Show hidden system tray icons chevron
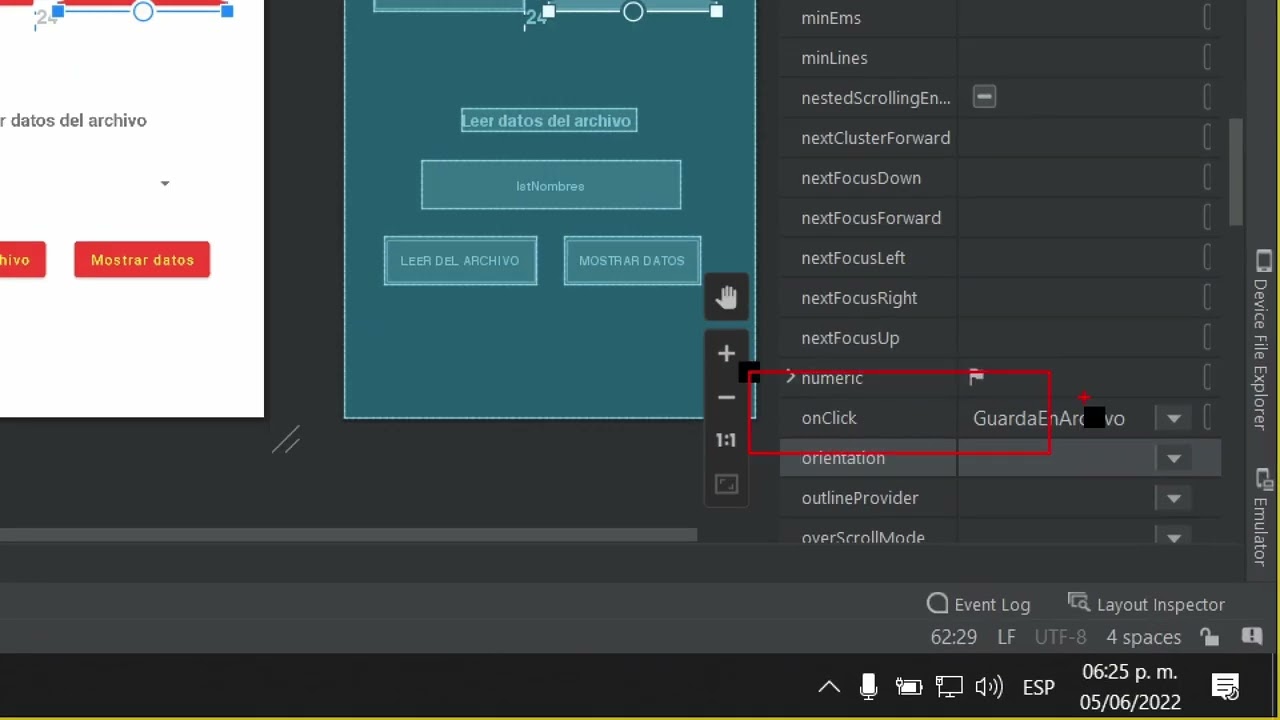This screenshot has width=1280, height=720. point(829,687)
